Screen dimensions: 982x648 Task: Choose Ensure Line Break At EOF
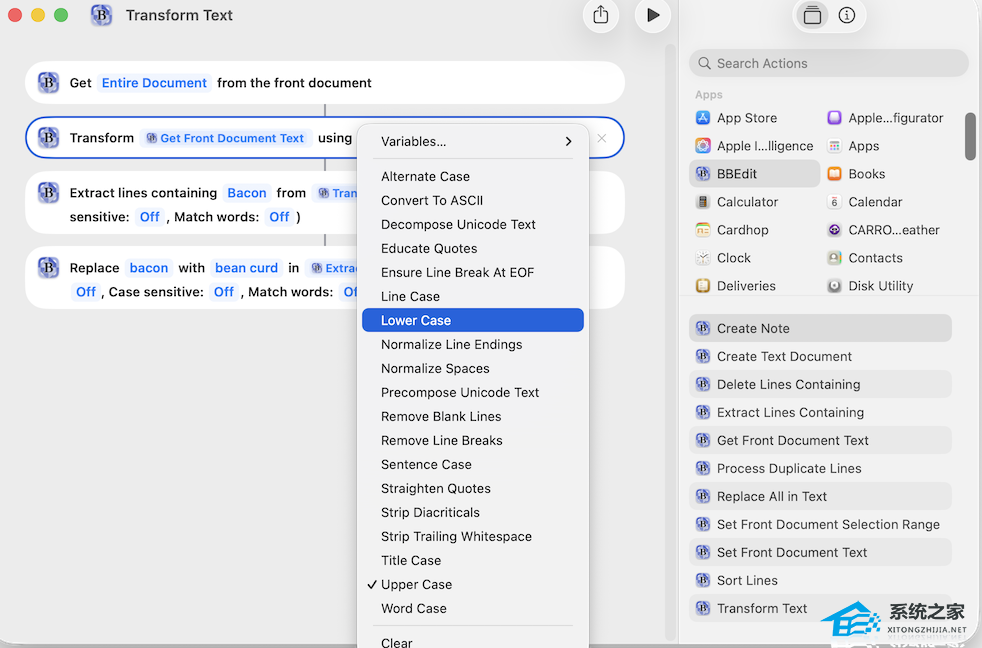(x=473, y=272)
